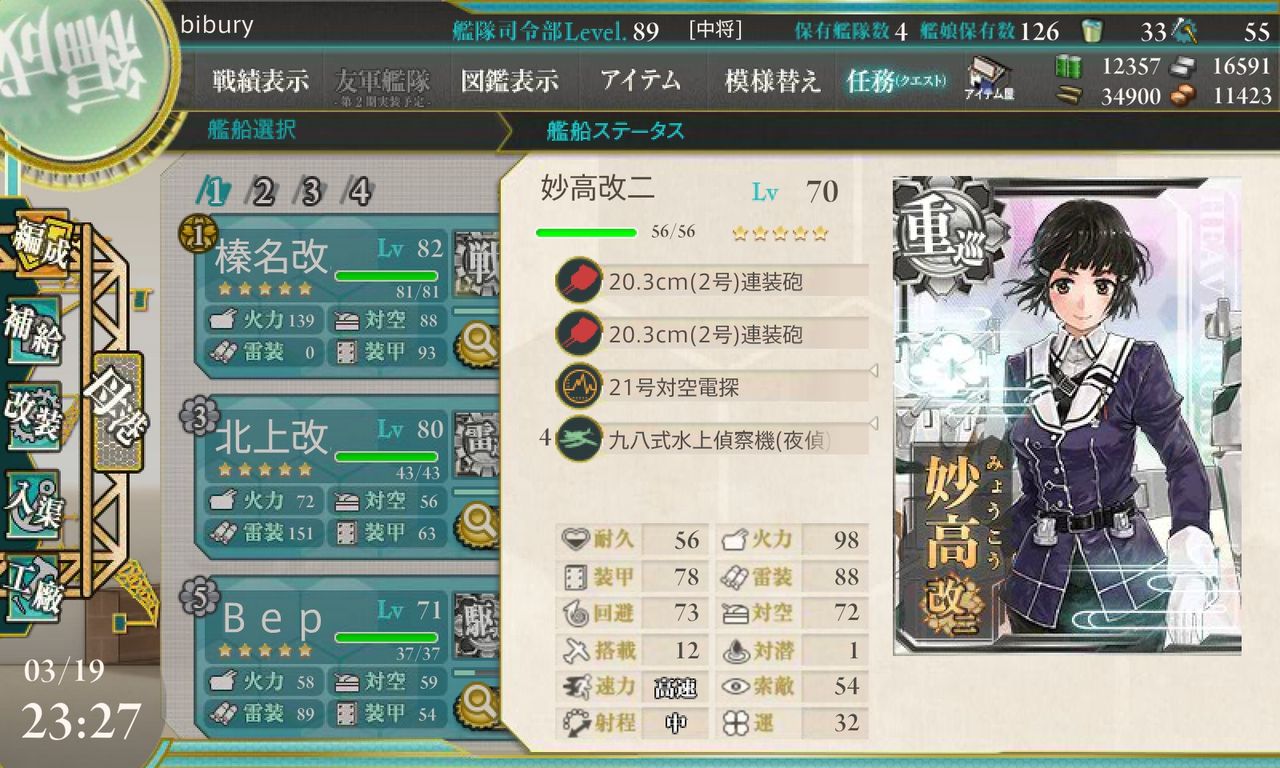Click 妙高改二 green HP bar

(x=586, y=232)
